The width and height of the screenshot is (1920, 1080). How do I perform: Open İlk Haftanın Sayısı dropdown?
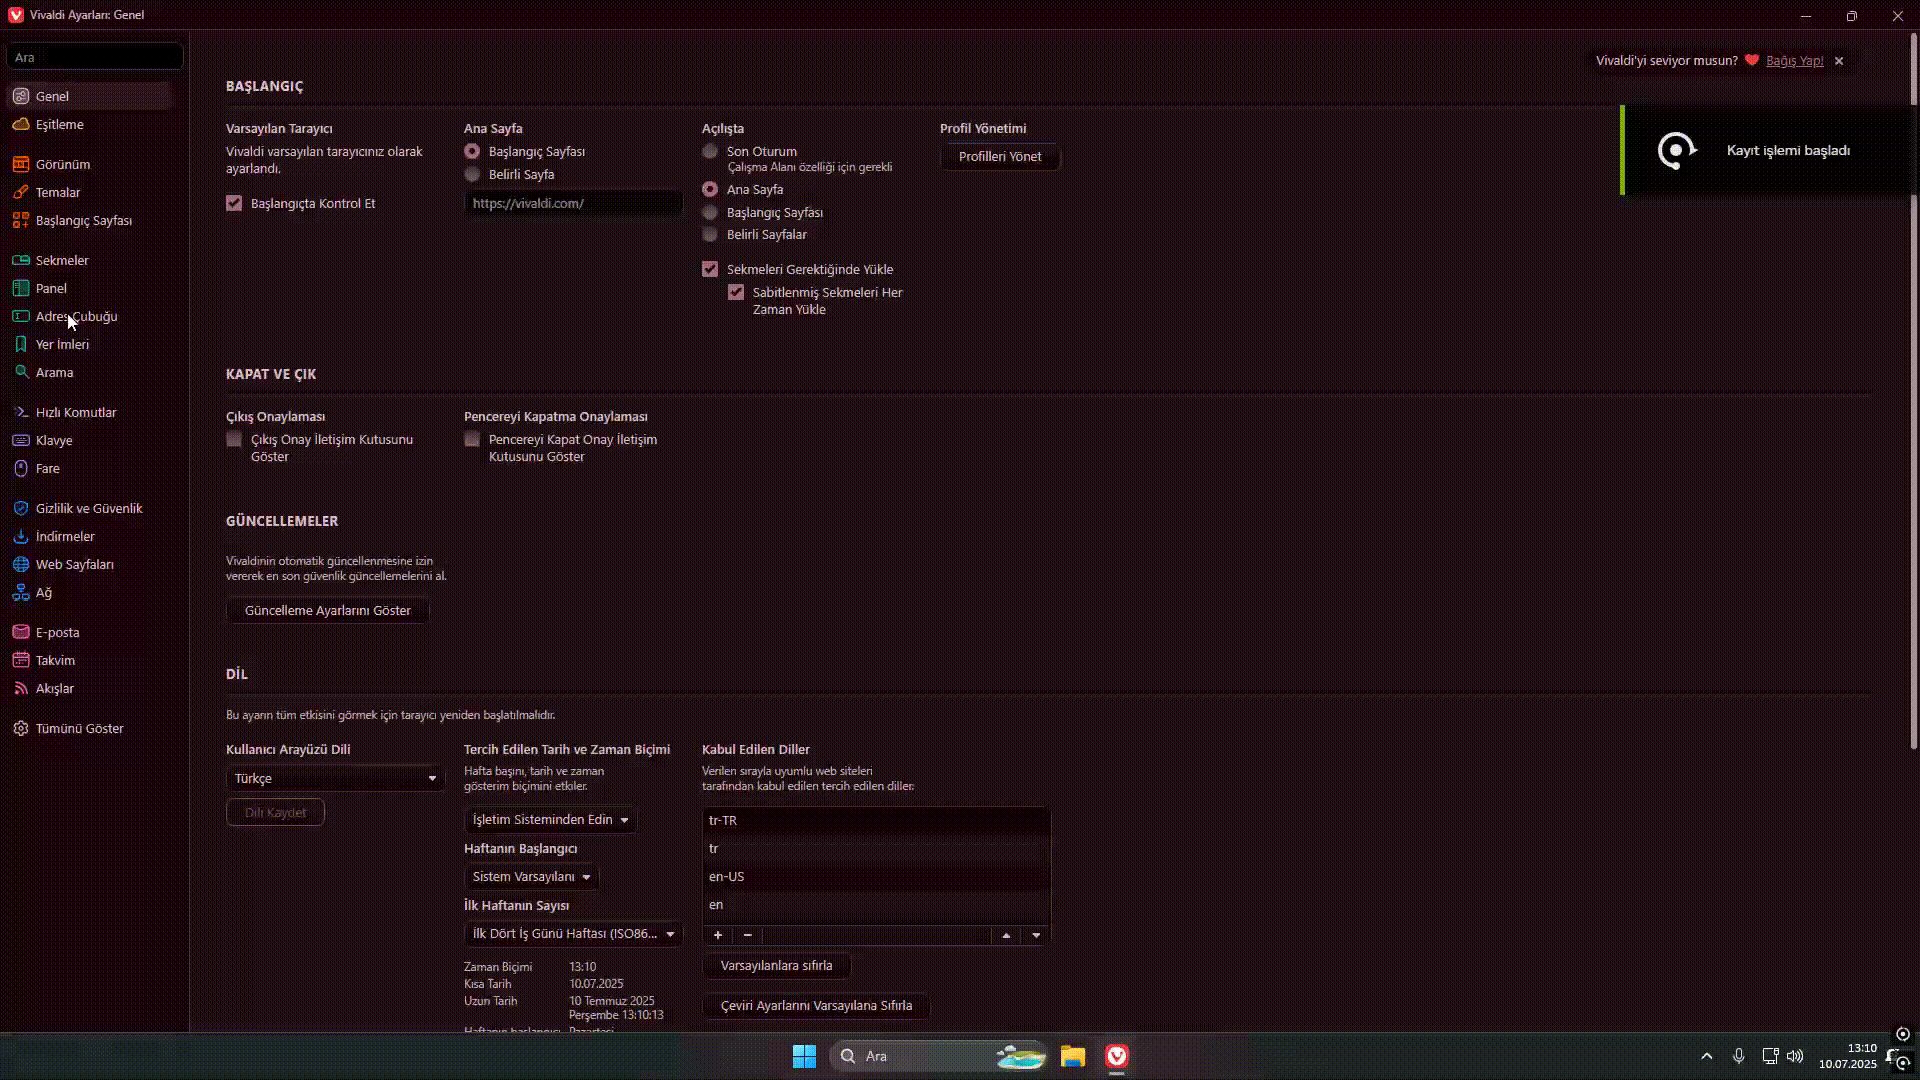pyautogui.click(x=573, y=934)
